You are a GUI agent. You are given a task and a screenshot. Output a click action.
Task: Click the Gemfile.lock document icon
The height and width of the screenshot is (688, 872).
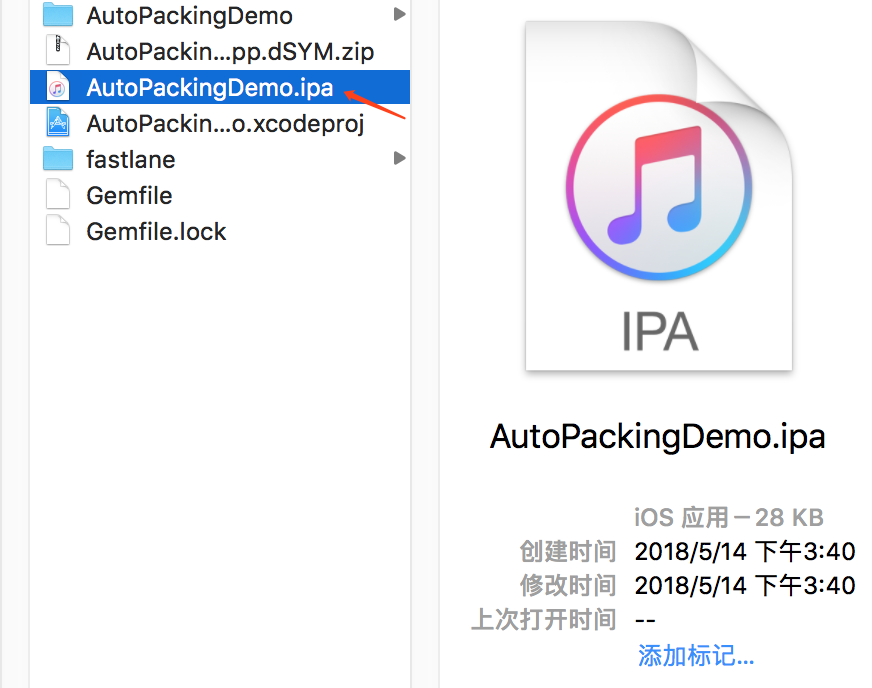click(x=57, y=231)
